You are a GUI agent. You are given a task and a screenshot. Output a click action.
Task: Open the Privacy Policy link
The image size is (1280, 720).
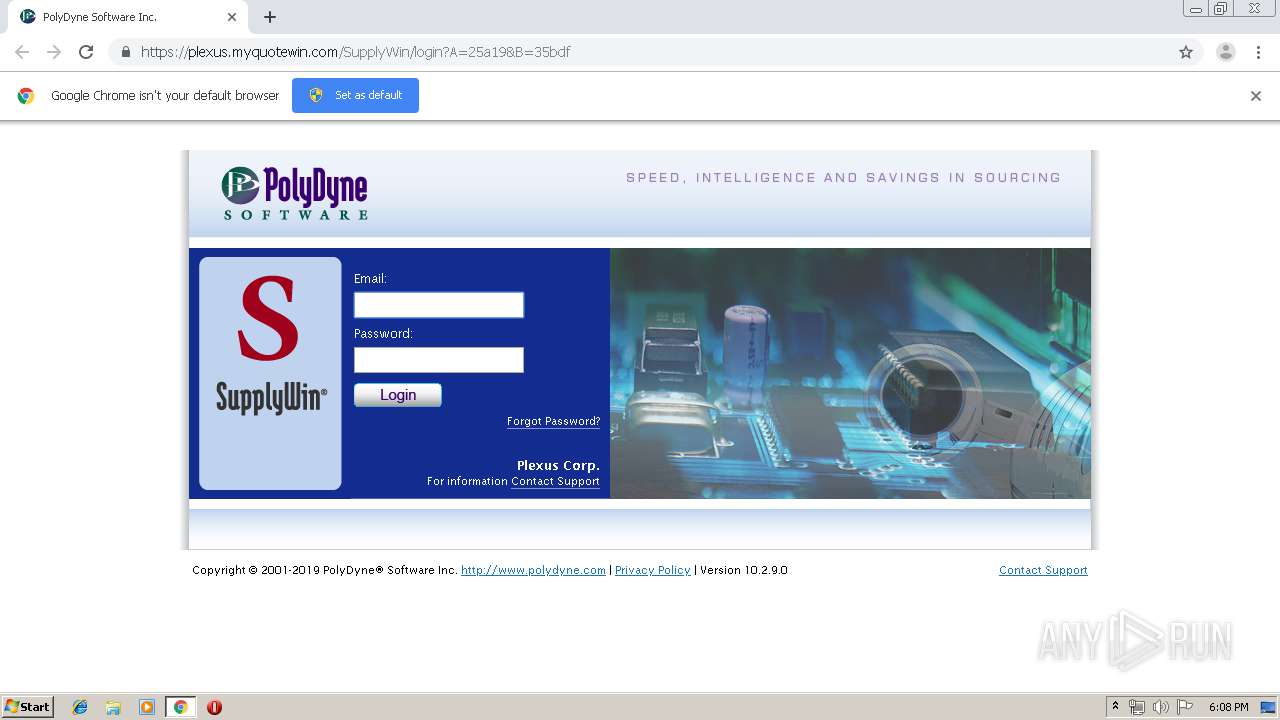[x=652, y=570]
